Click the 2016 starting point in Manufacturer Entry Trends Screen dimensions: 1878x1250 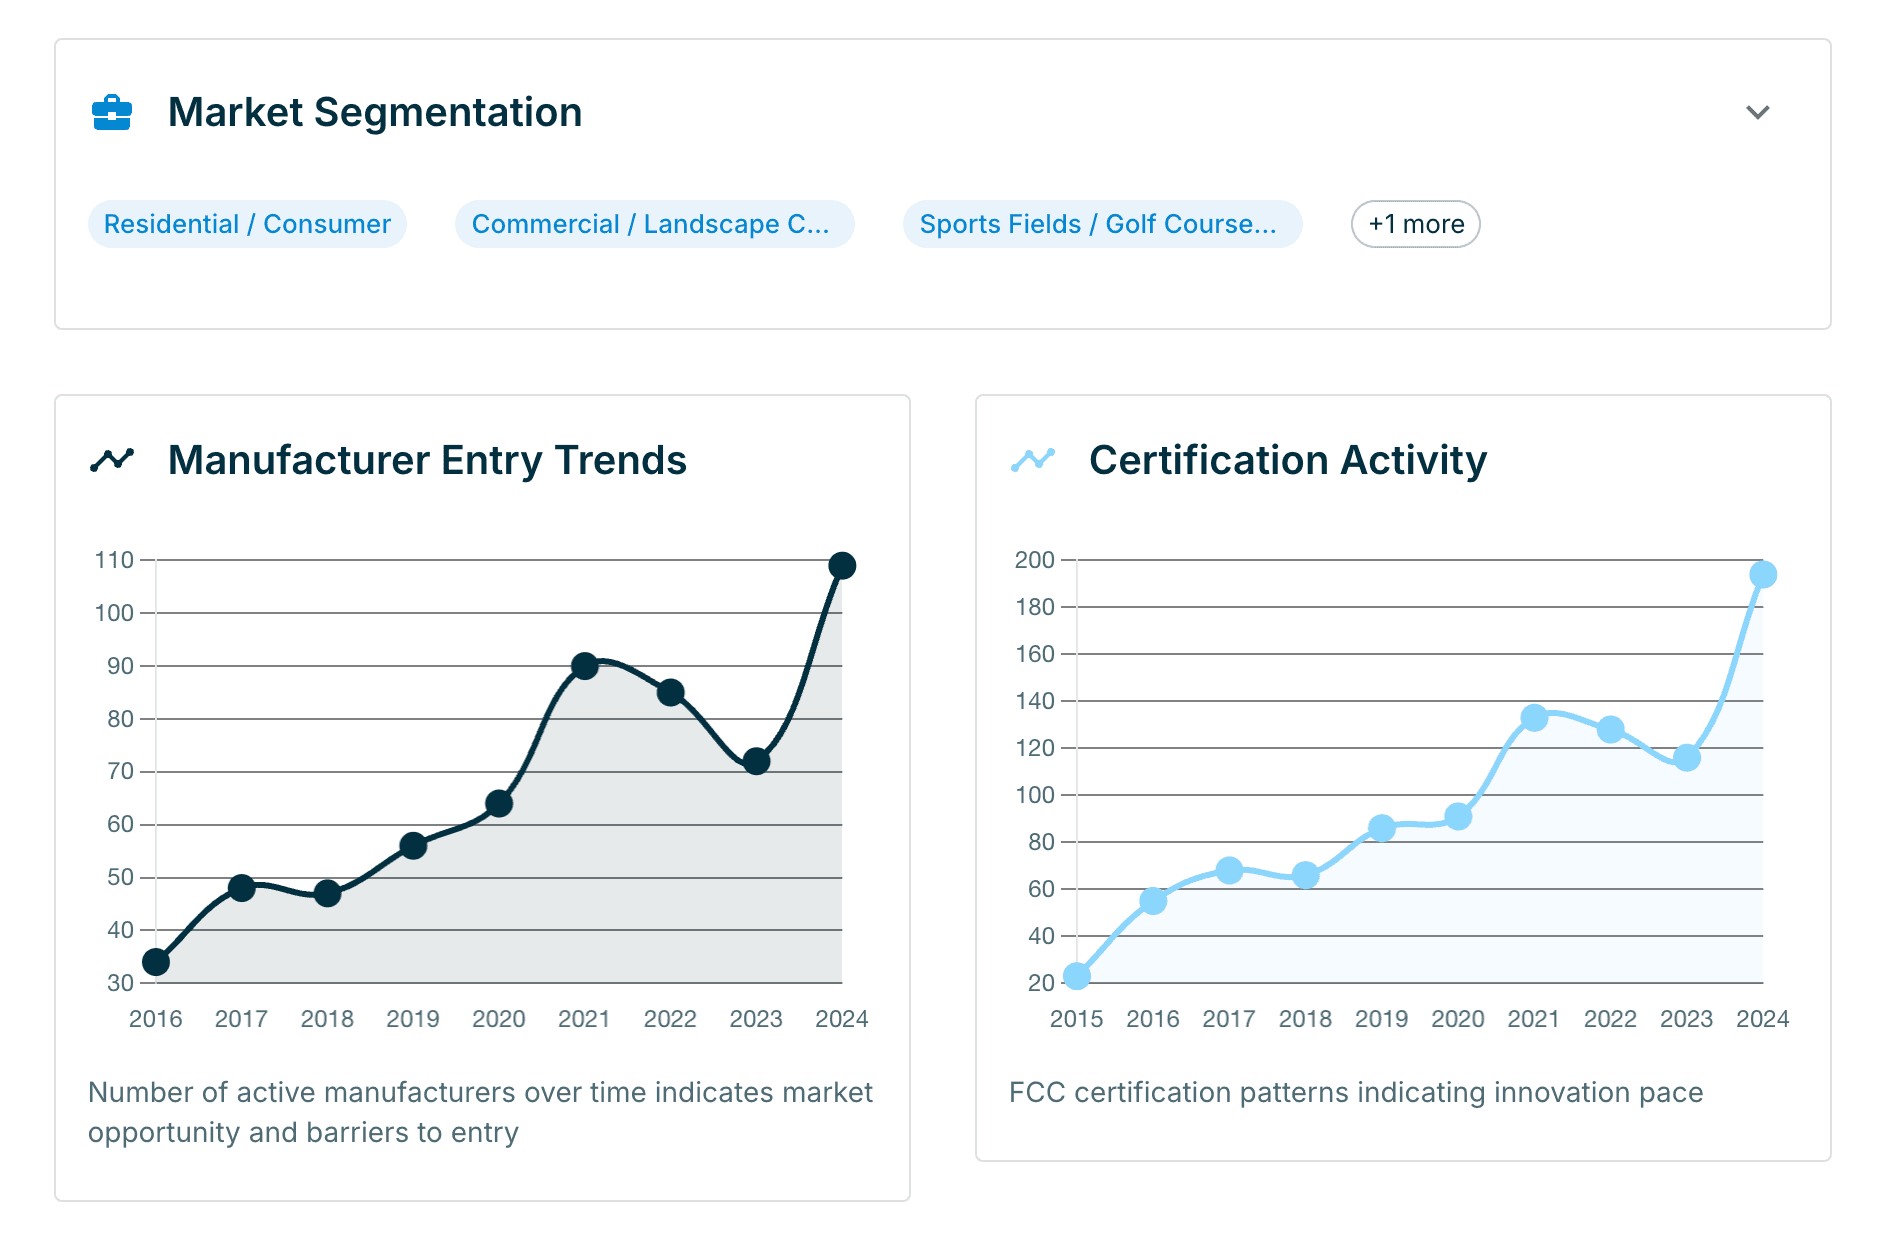pos(156,962)
